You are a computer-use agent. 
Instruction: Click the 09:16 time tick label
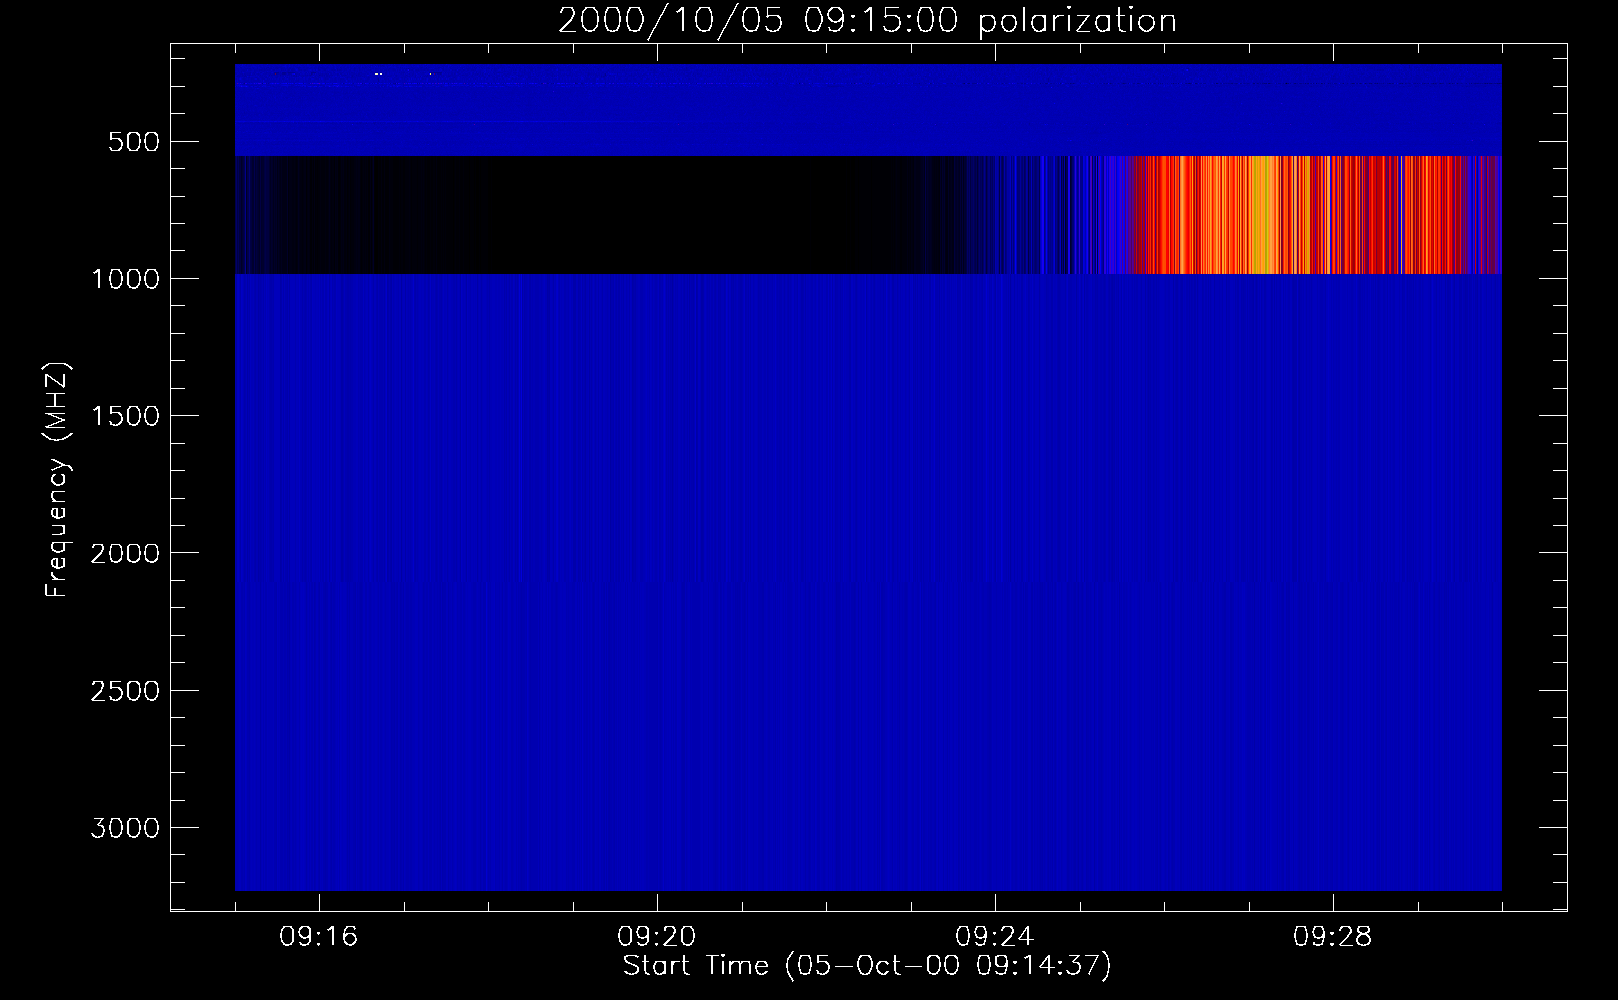(x=319, y=937)
